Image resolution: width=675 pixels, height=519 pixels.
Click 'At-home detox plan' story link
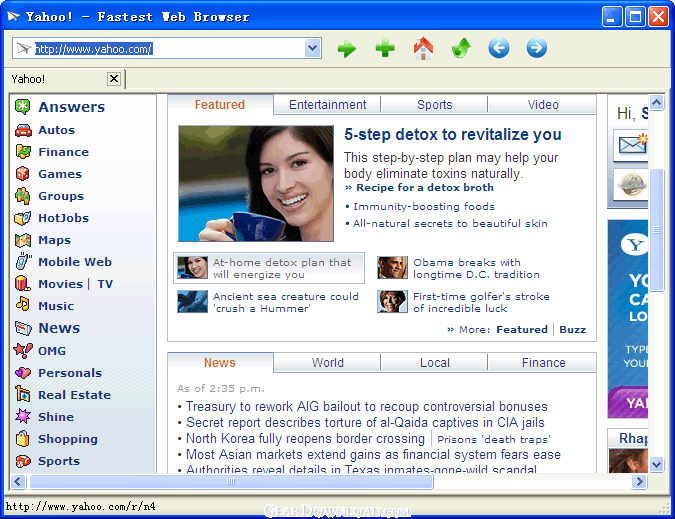pos(282,268)
